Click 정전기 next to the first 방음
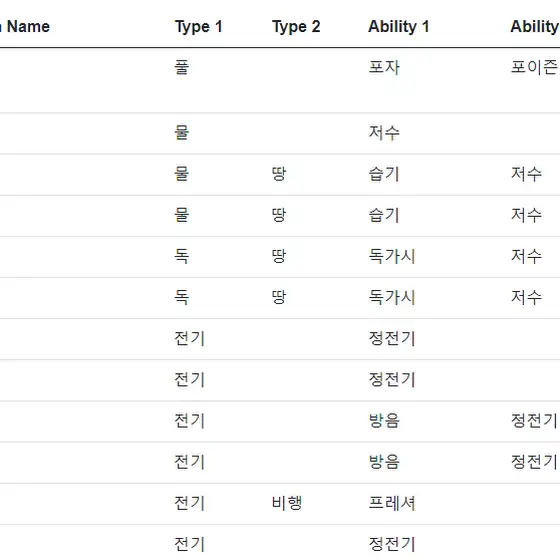The width and height of the screenshot is (560, 560). (535, 421)
